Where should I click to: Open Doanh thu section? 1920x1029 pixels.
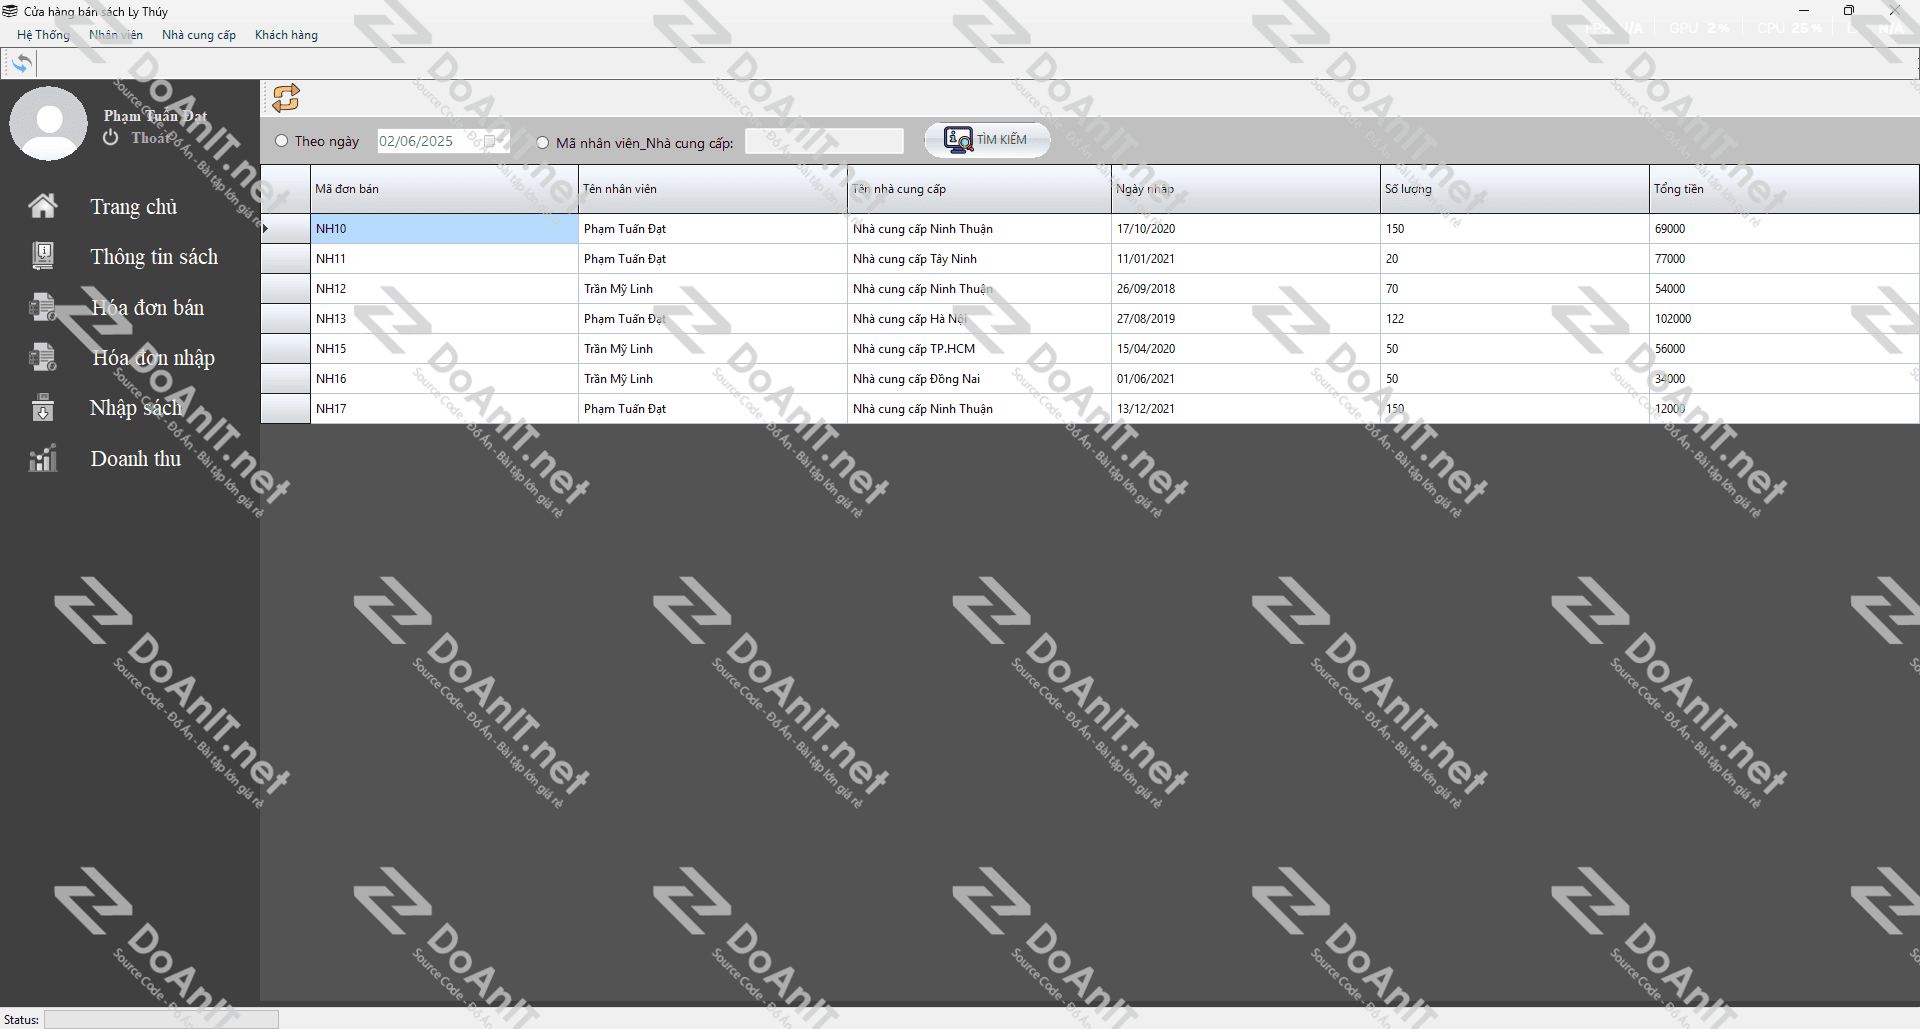136,459
